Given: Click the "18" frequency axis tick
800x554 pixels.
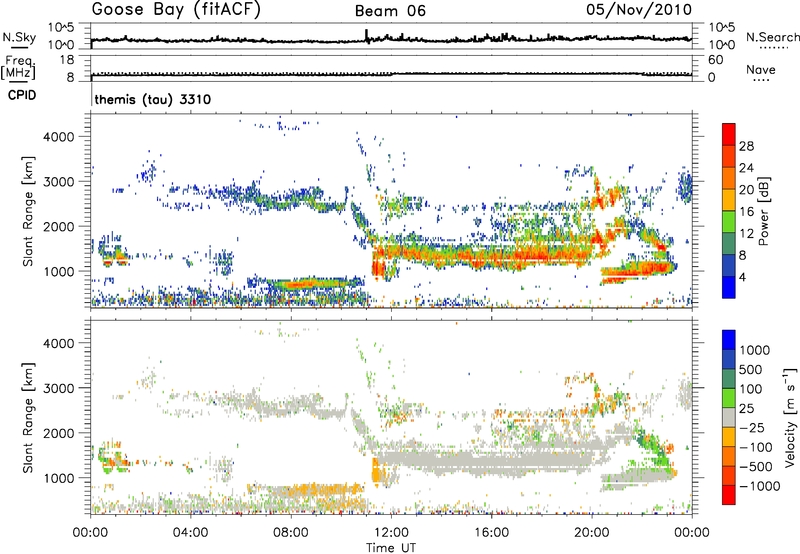Looking at the screenshot, I should pyautogui.click(x=67, y=60).
